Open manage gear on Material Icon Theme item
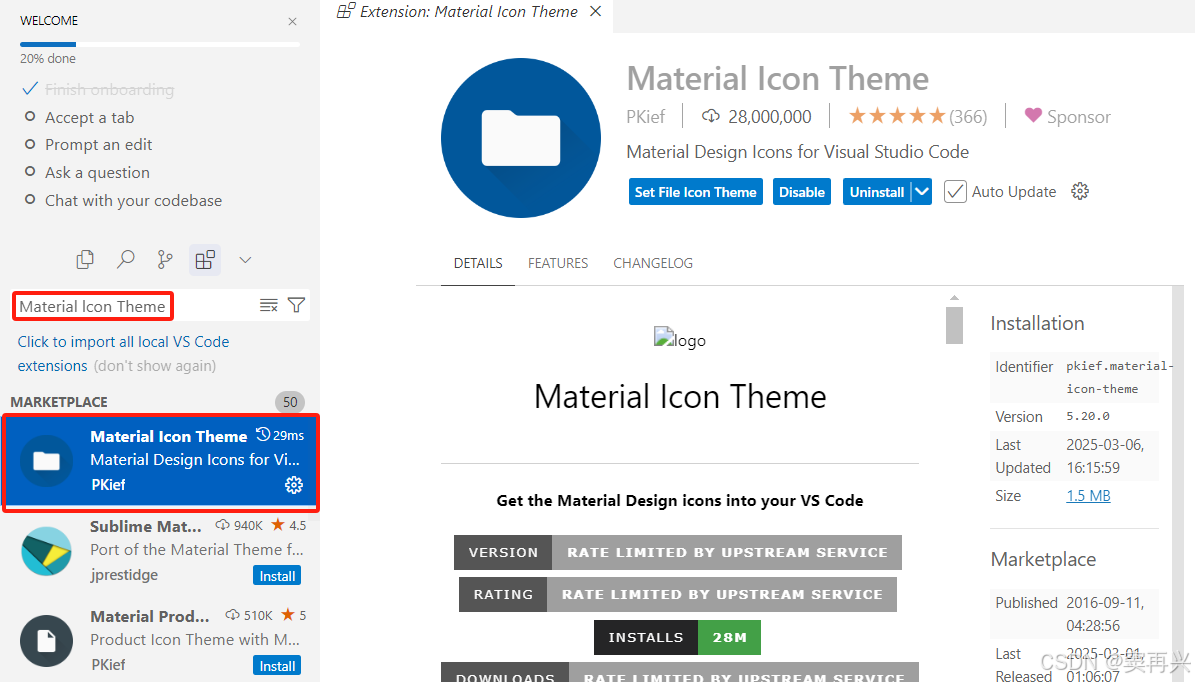This screenshot has width=1195, height=682. (293, 485)
